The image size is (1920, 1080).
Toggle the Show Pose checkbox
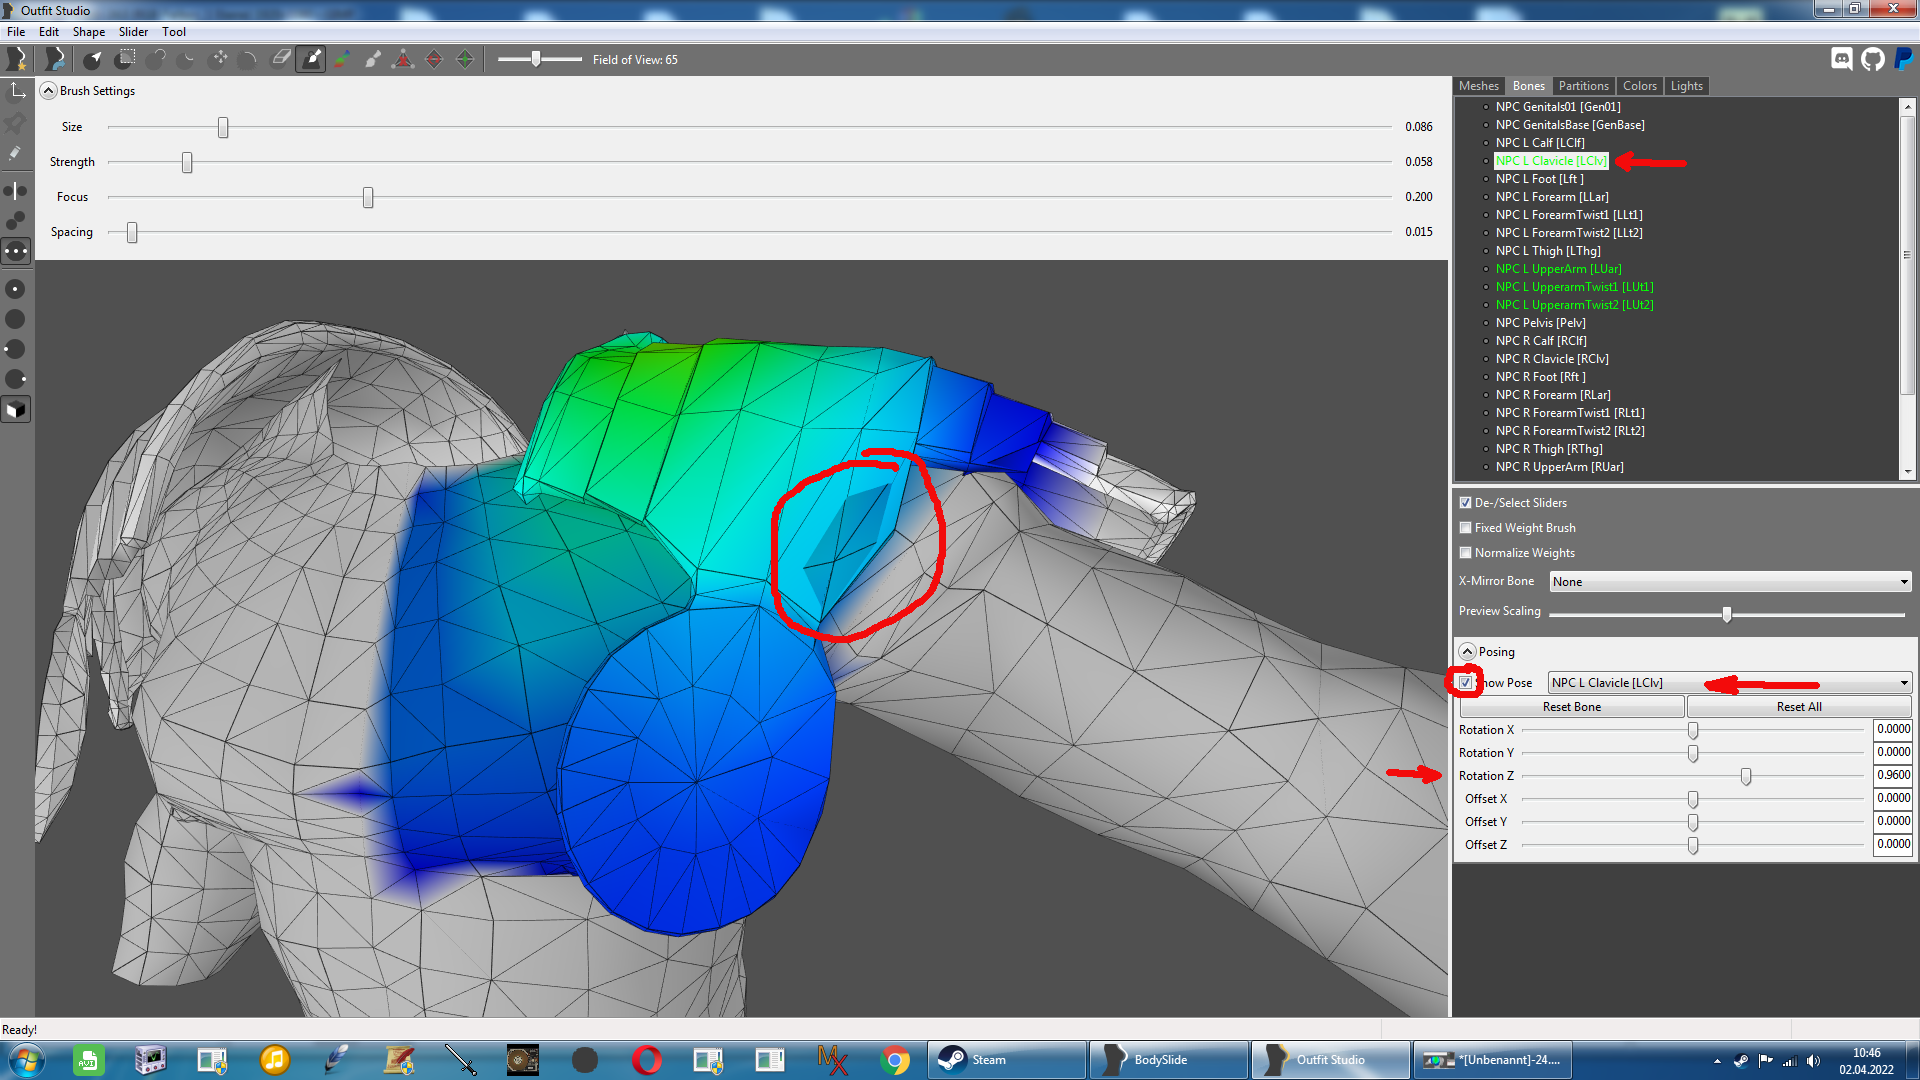click(1465, 683)
